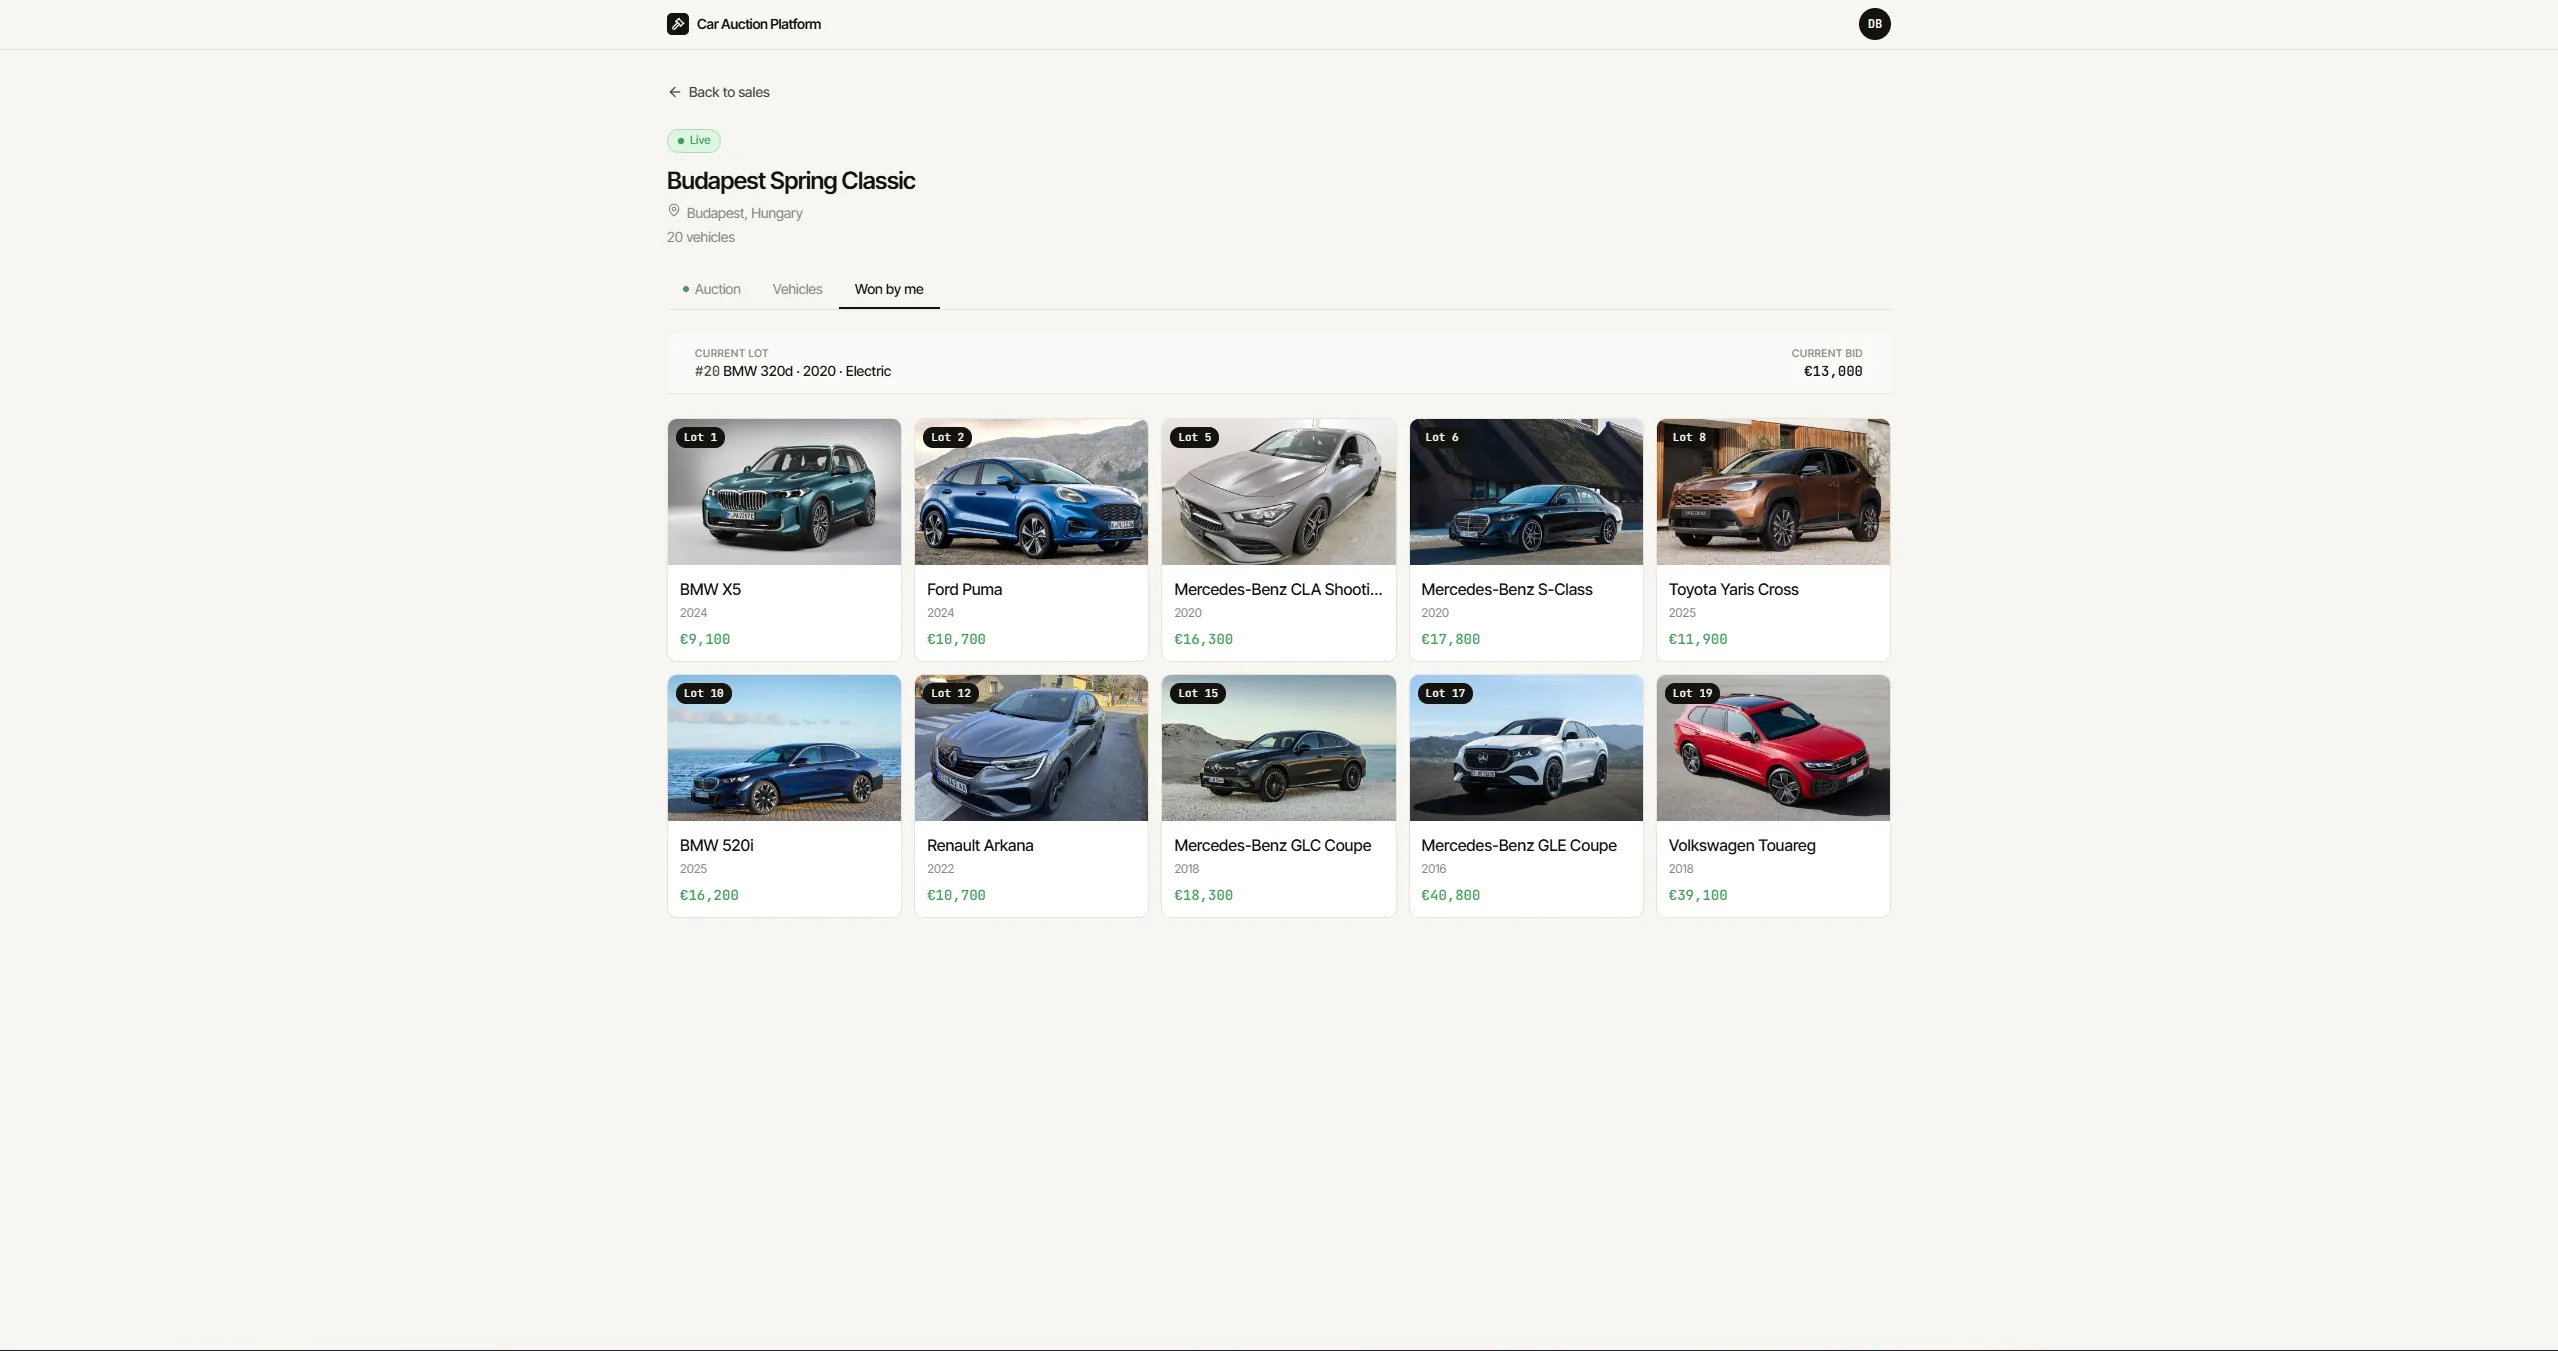Go Back to sales
This screenshot has width=2558, height=1351.
(x=719, y=92)
